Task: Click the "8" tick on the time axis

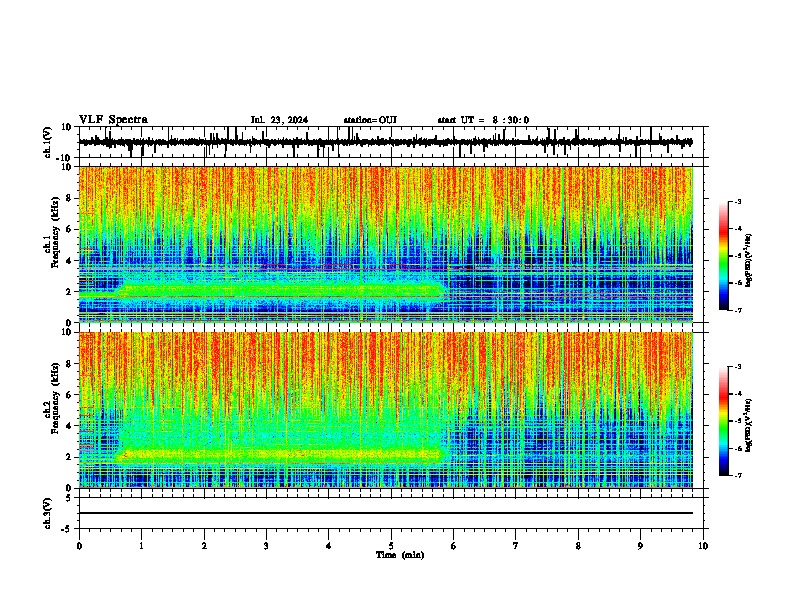Action: tap(578, 546)
